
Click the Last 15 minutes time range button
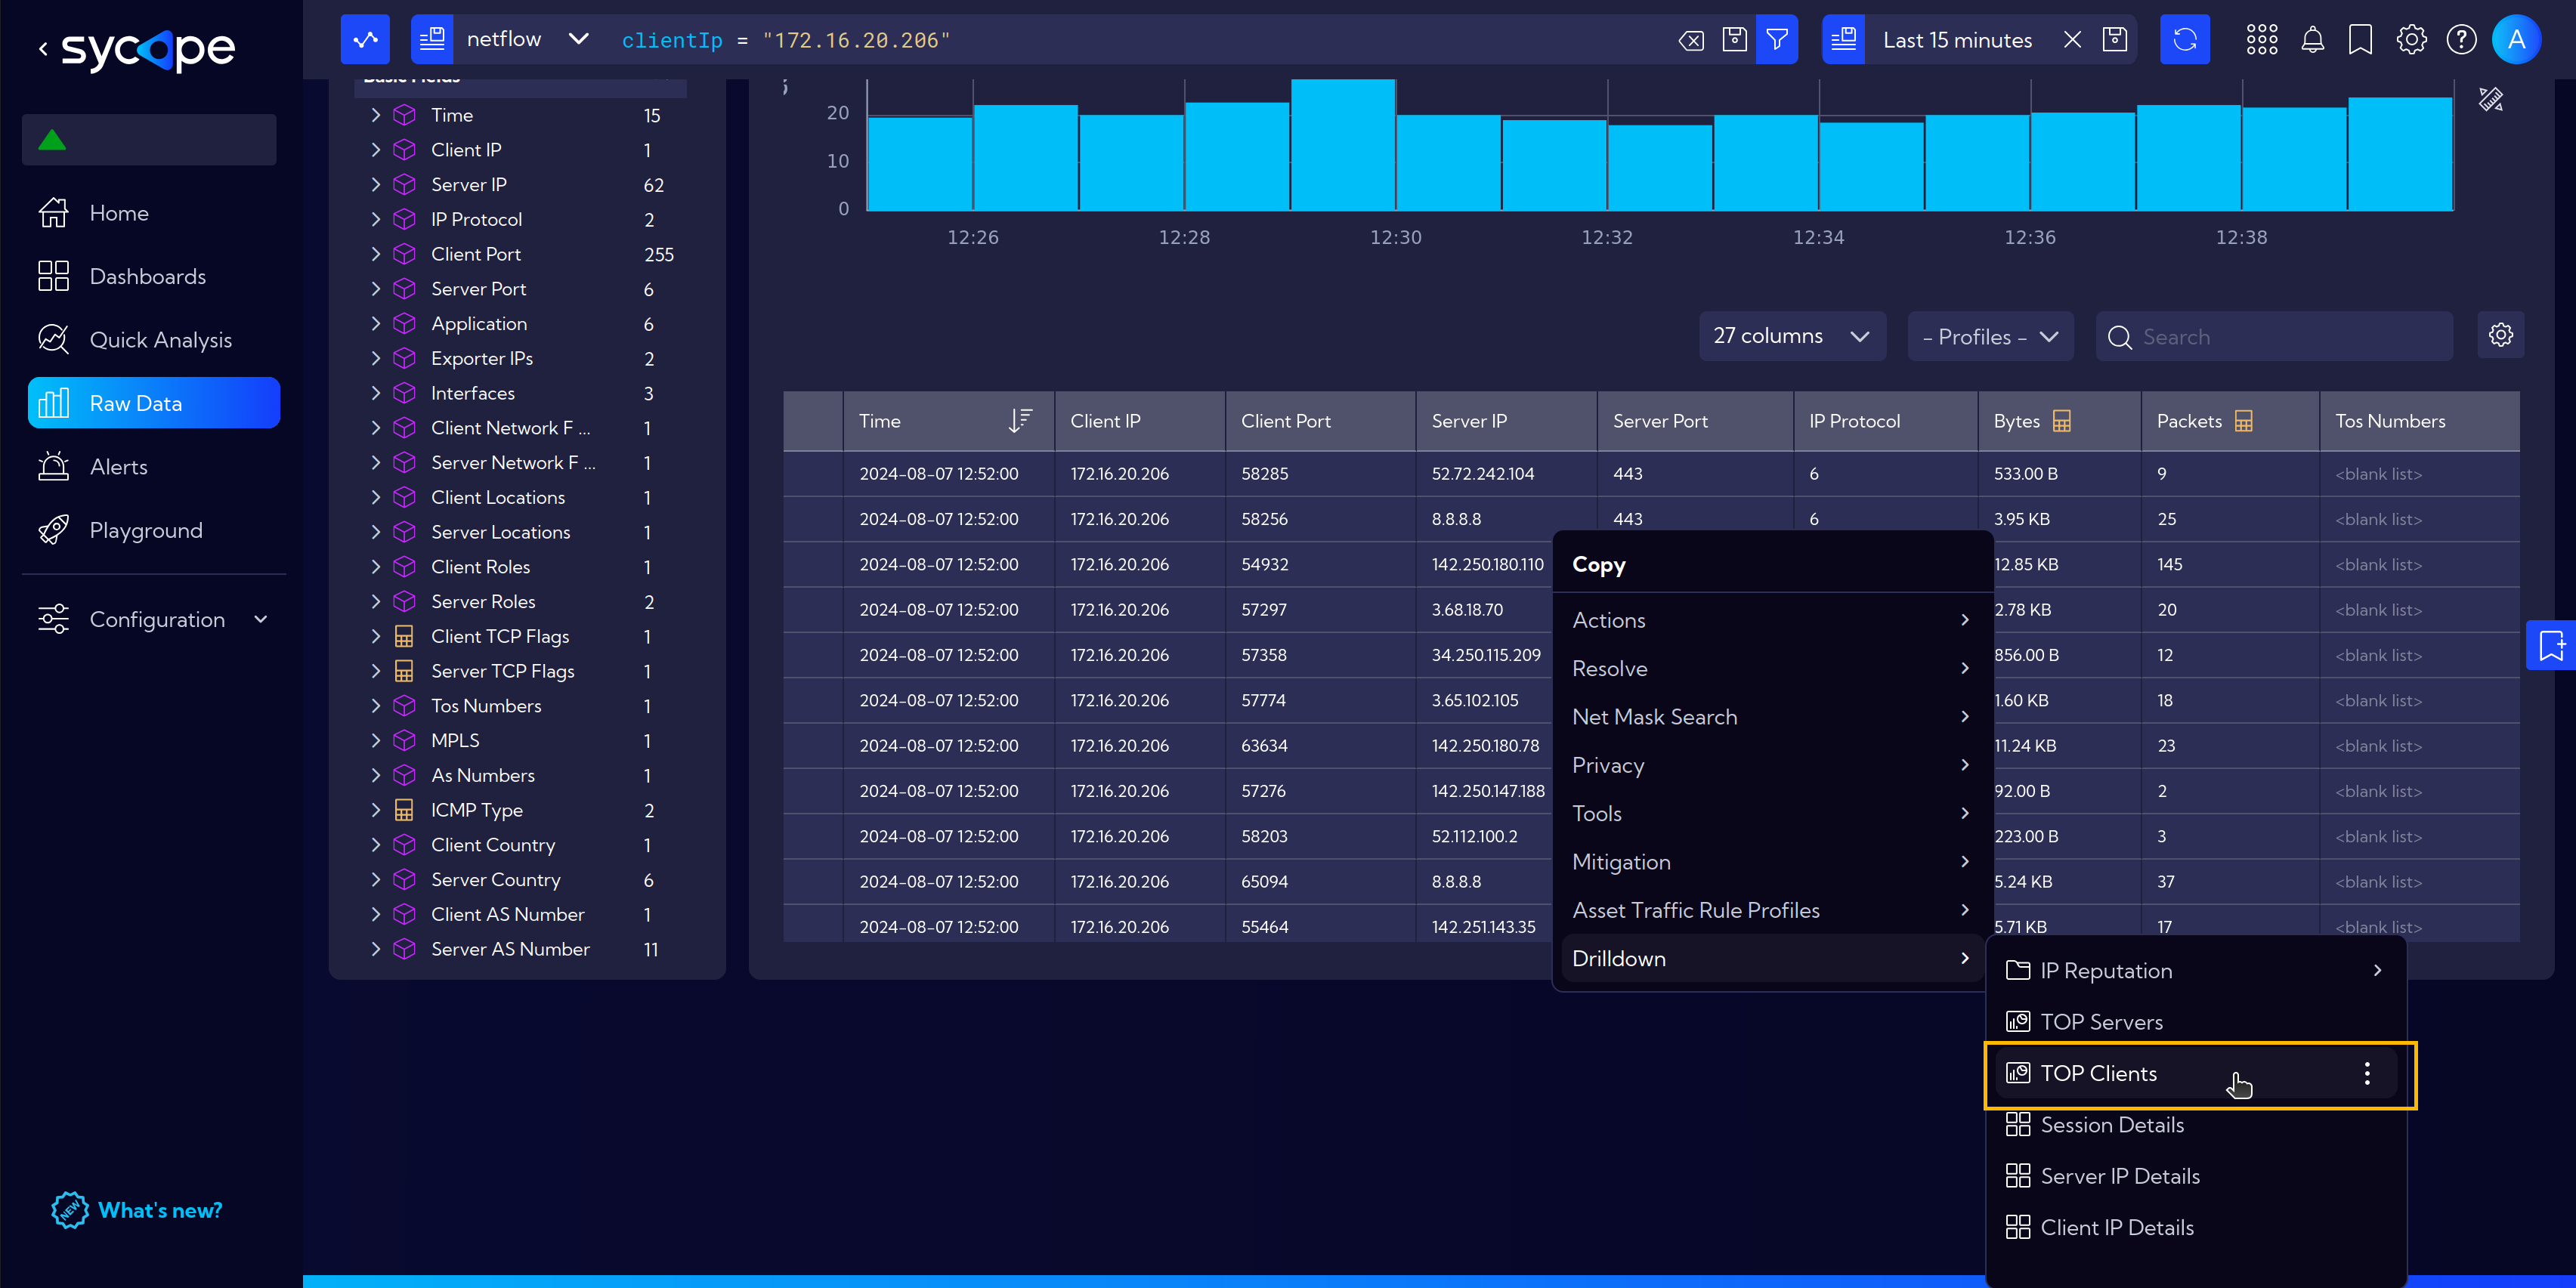(x=1959, y=39)
